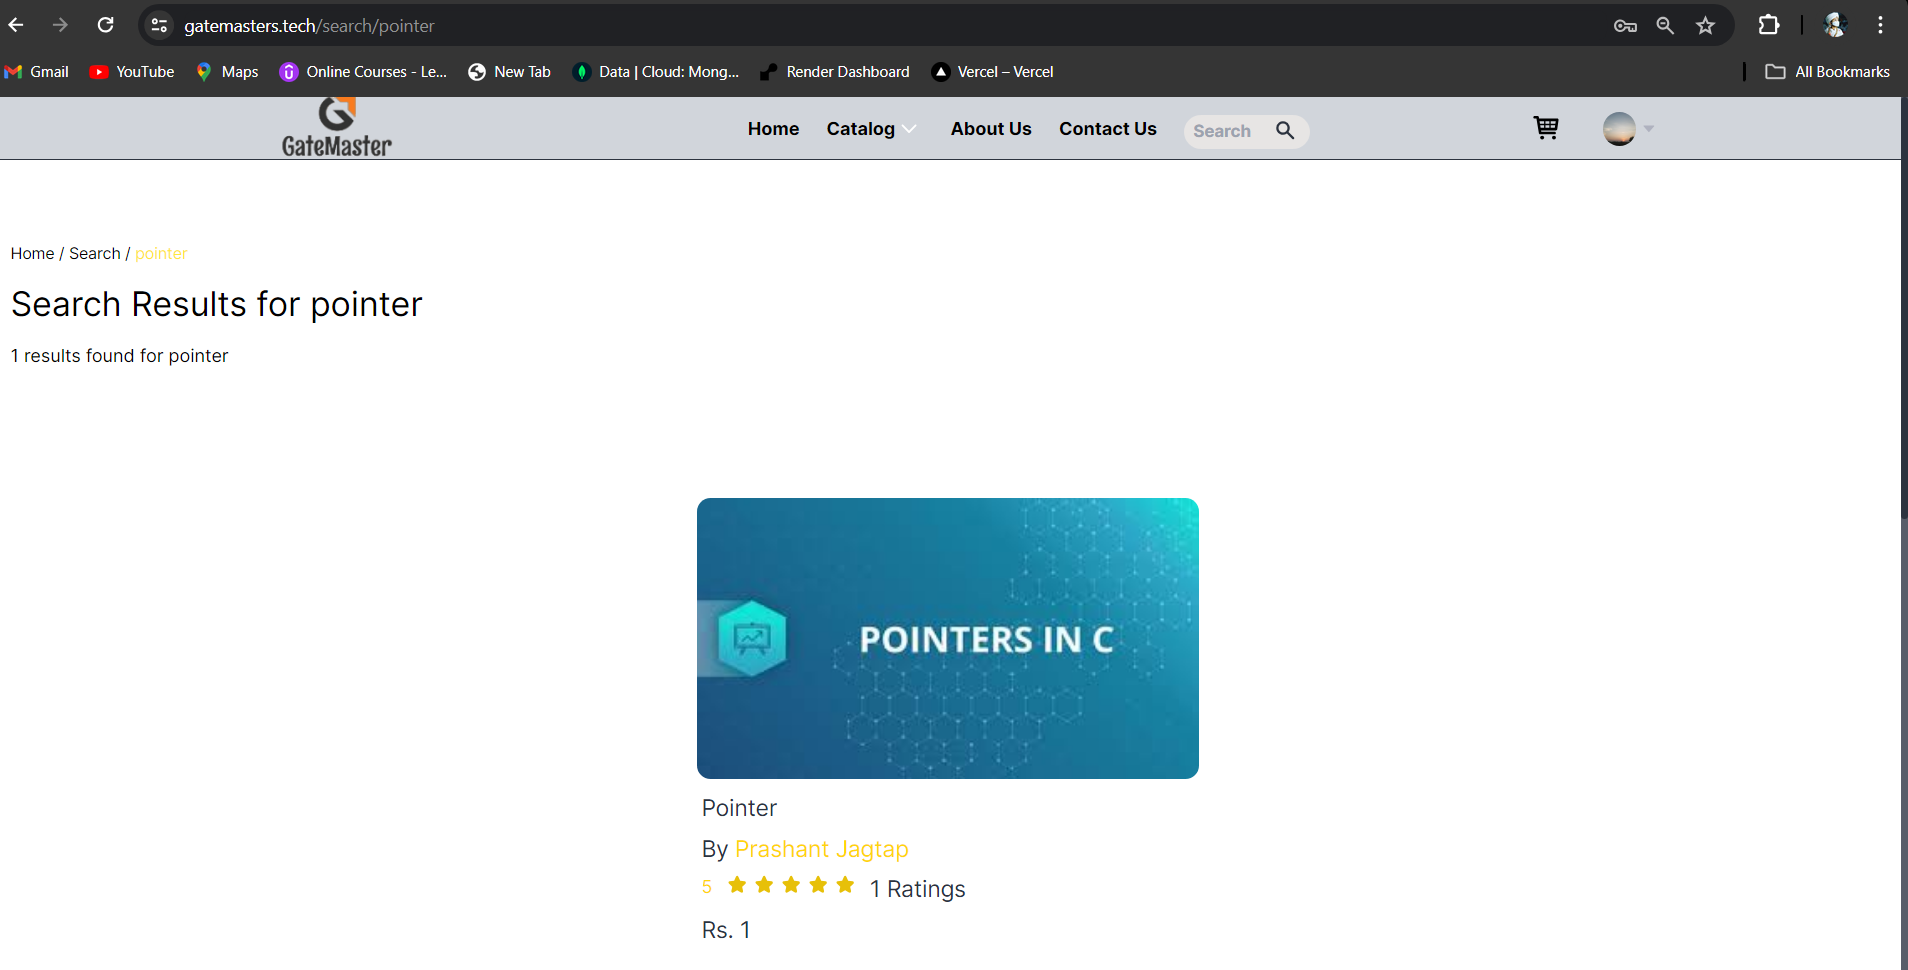The width and height of the screenshot is (1908, 970).
Task: Open the Gmail bookmark
Action: [36, 71]
